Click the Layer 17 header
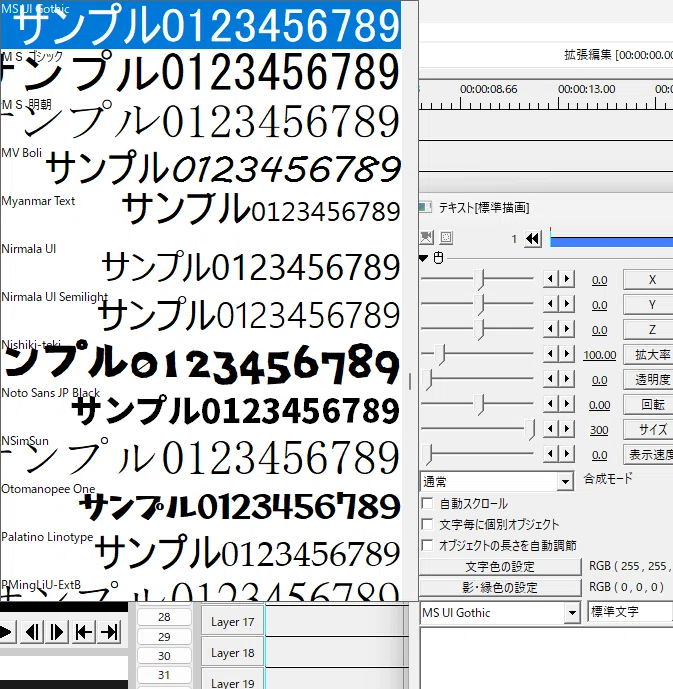Viewport: 673px width, 689px height. click(232, 621)
